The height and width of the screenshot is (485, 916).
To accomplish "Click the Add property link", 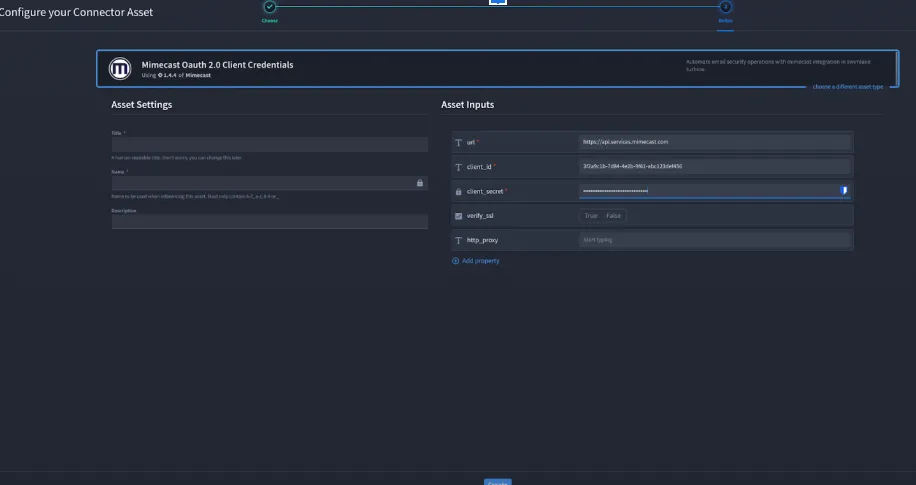I will point(480,261).
